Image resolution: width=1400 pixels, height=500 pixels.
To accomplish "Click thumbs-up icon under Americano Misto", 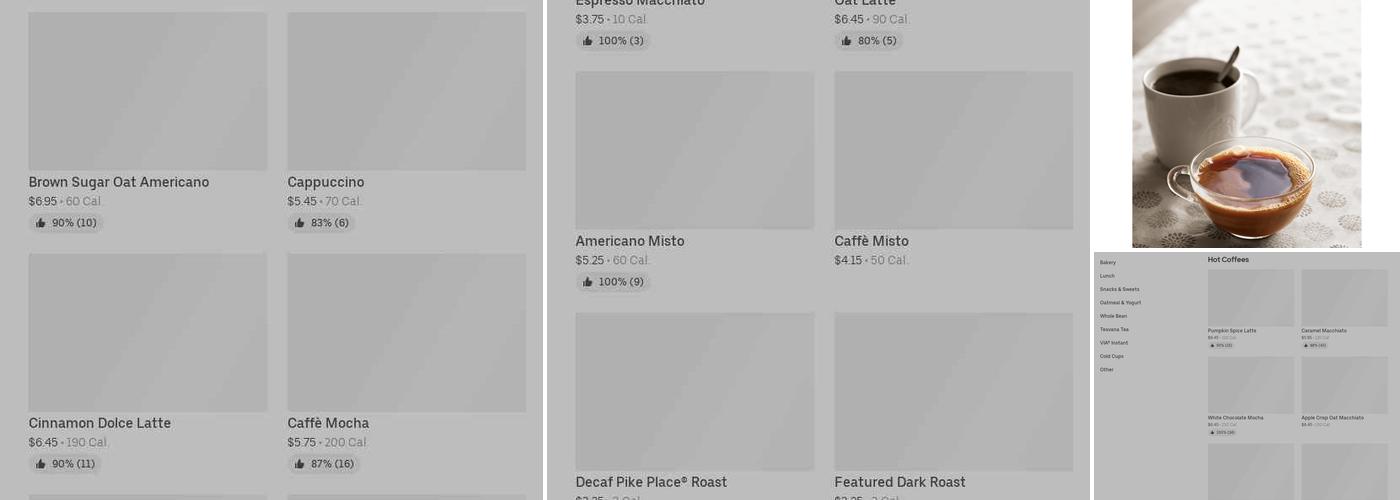I will click(x=588, y=282).
